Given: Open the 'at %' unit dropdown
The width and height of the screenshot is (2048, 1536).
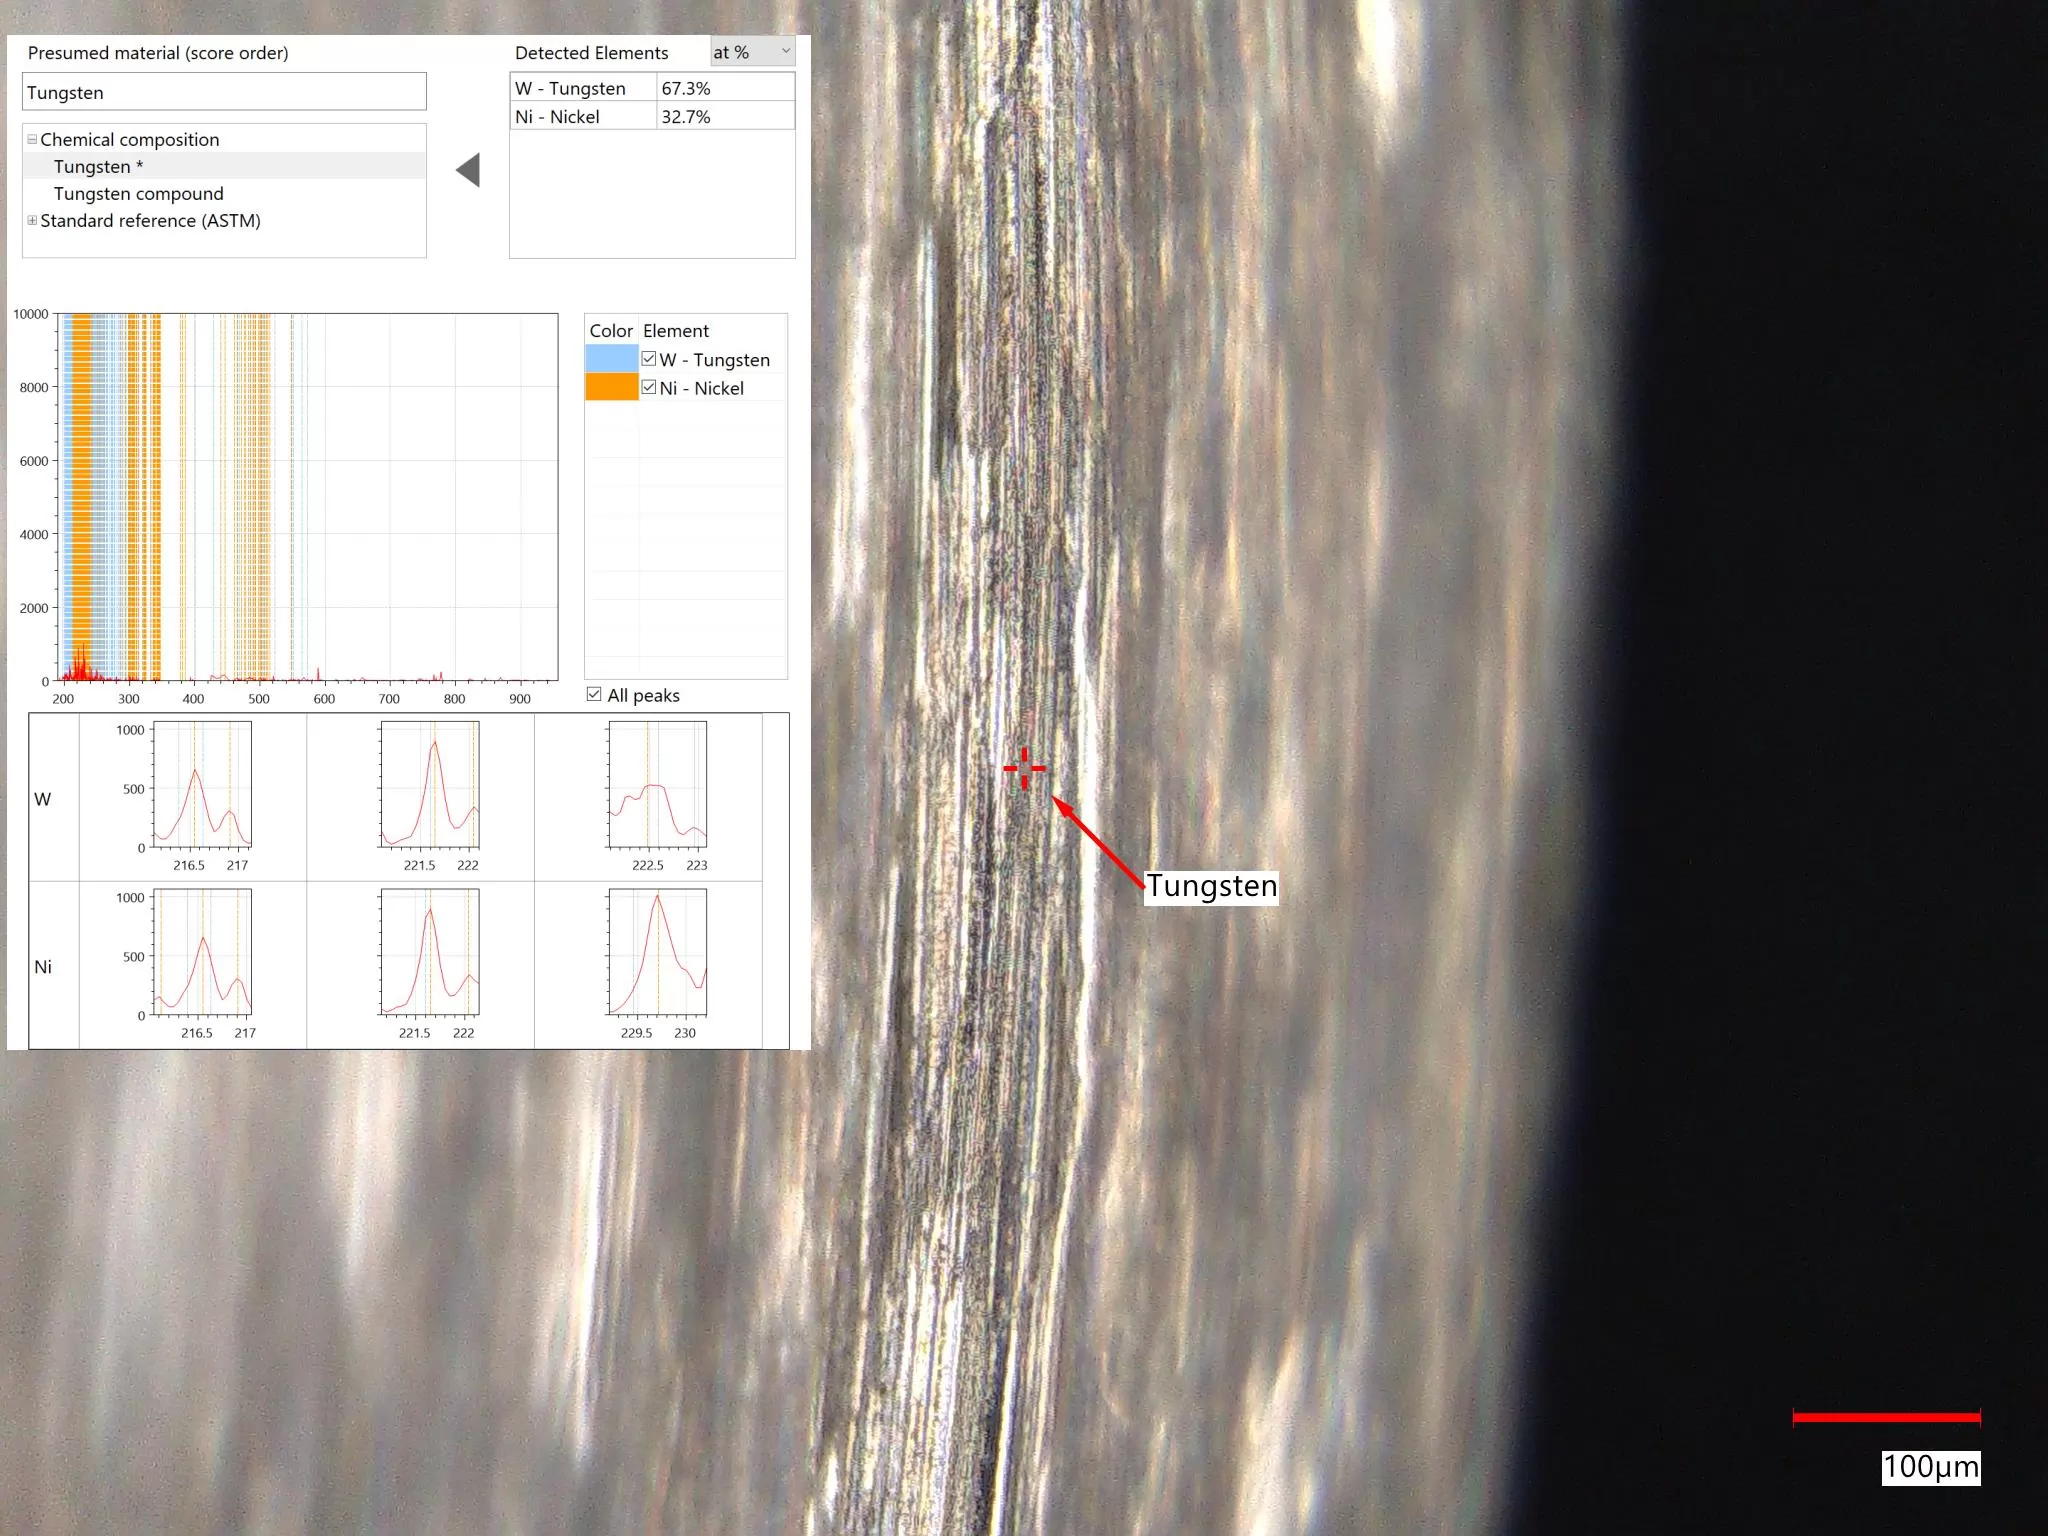Looking at the screenshot, I should pyautogui.click(x=752, y=52).
